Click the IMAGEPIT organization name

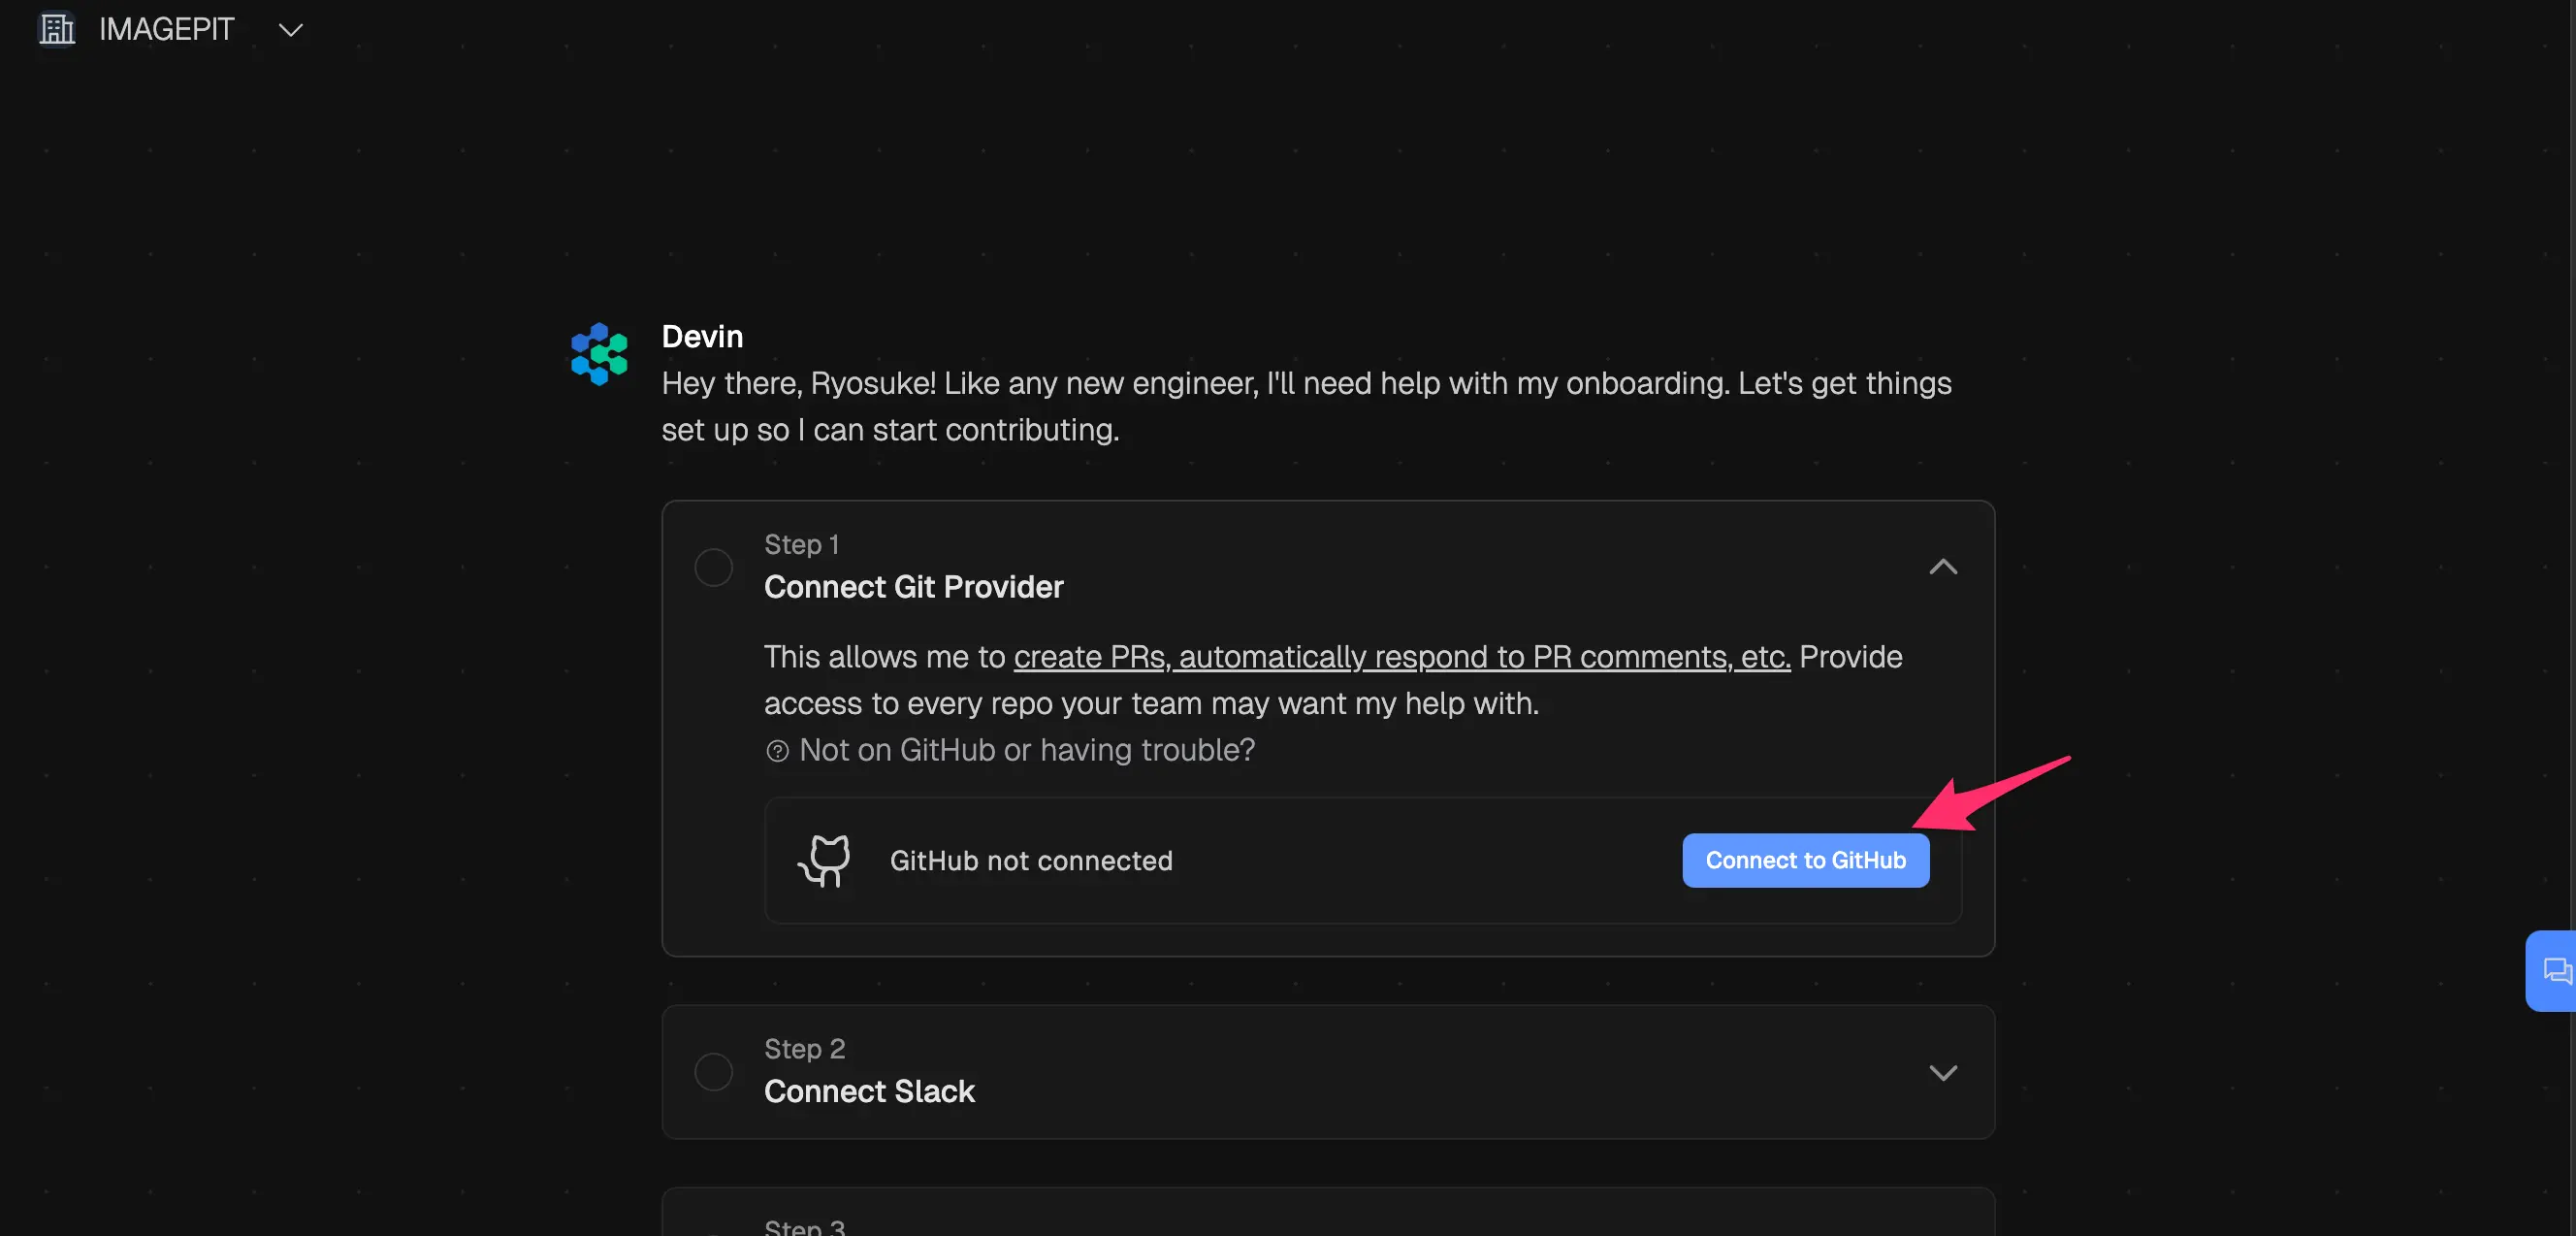point(166,29)
